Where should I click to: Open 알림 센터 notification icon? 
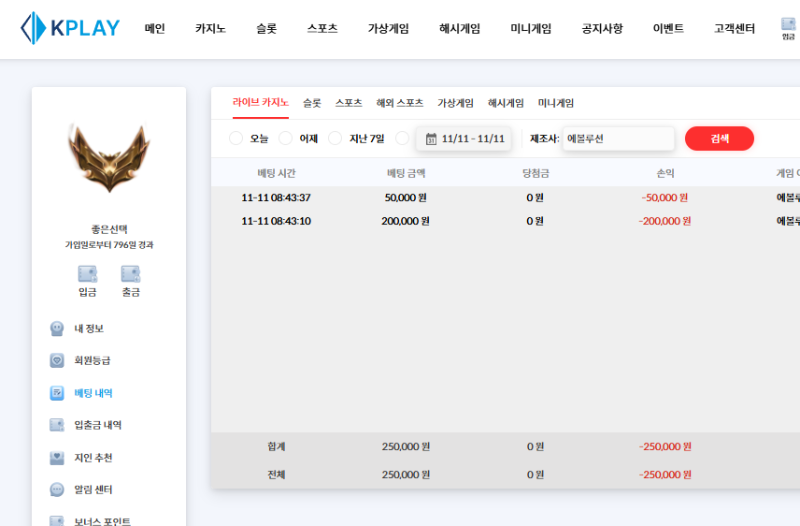pyautogui.click(x=57, y=490)
